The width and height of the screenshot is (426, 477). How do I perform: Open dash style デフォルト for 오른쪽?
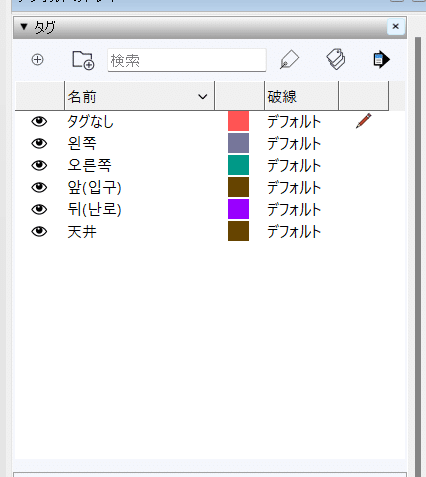point(294,166)
